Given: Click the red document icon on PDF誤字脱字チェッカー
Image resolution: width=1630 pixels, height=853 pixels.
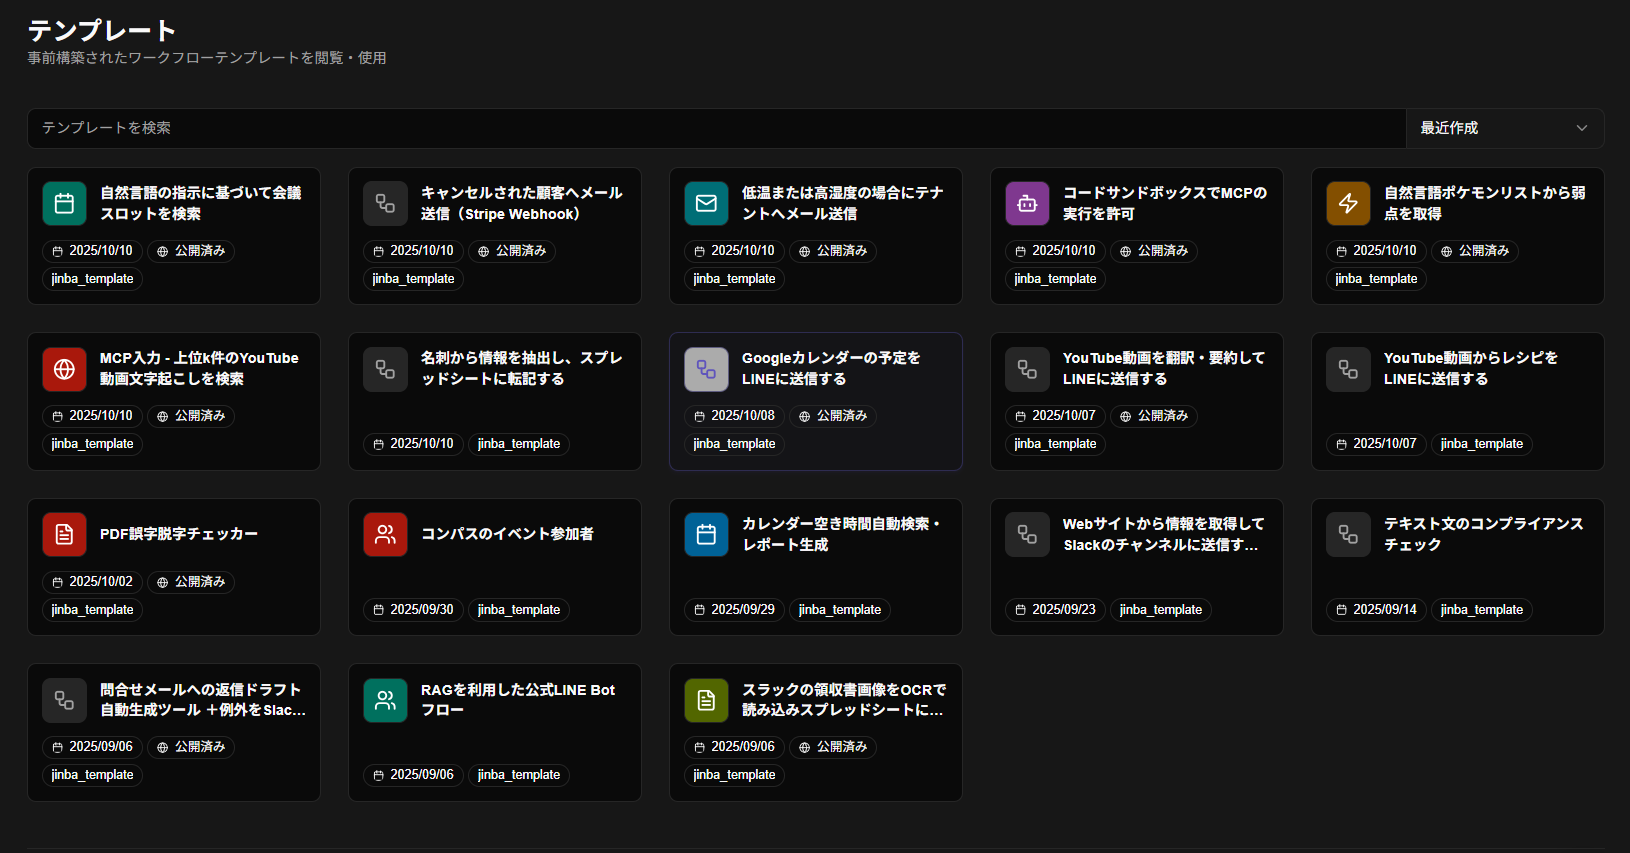Looking at the screenshot, I should point(64,534).
